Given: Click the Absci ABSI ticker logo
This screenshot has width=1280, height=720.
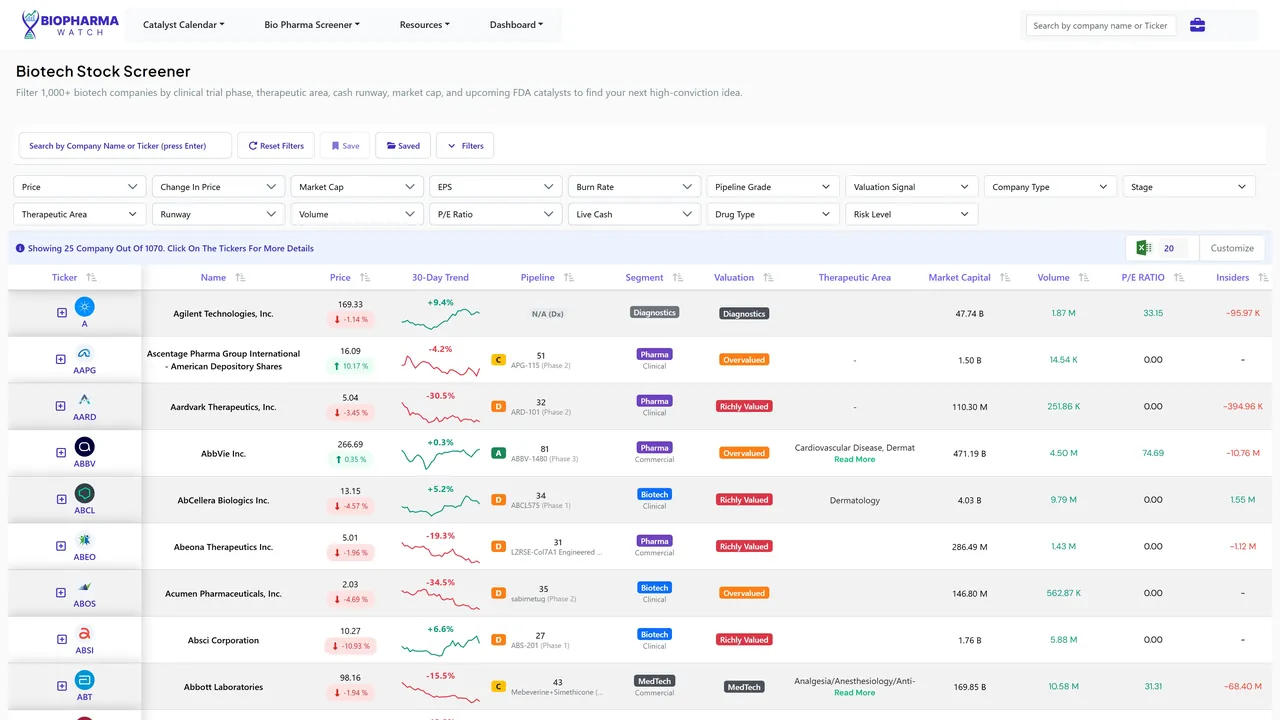Looking at the screenshot, I should click(85, 633).
